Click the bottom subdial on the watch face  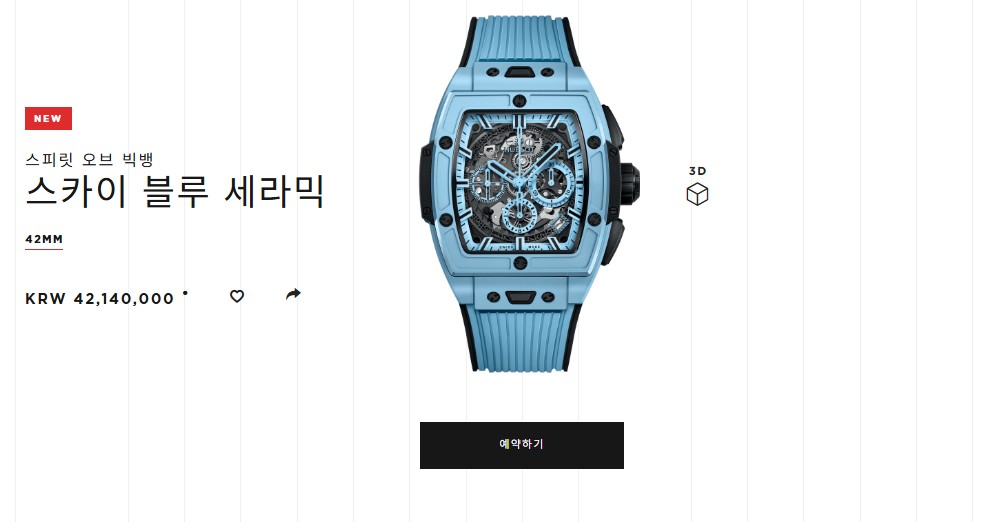(x=518, y=215)
